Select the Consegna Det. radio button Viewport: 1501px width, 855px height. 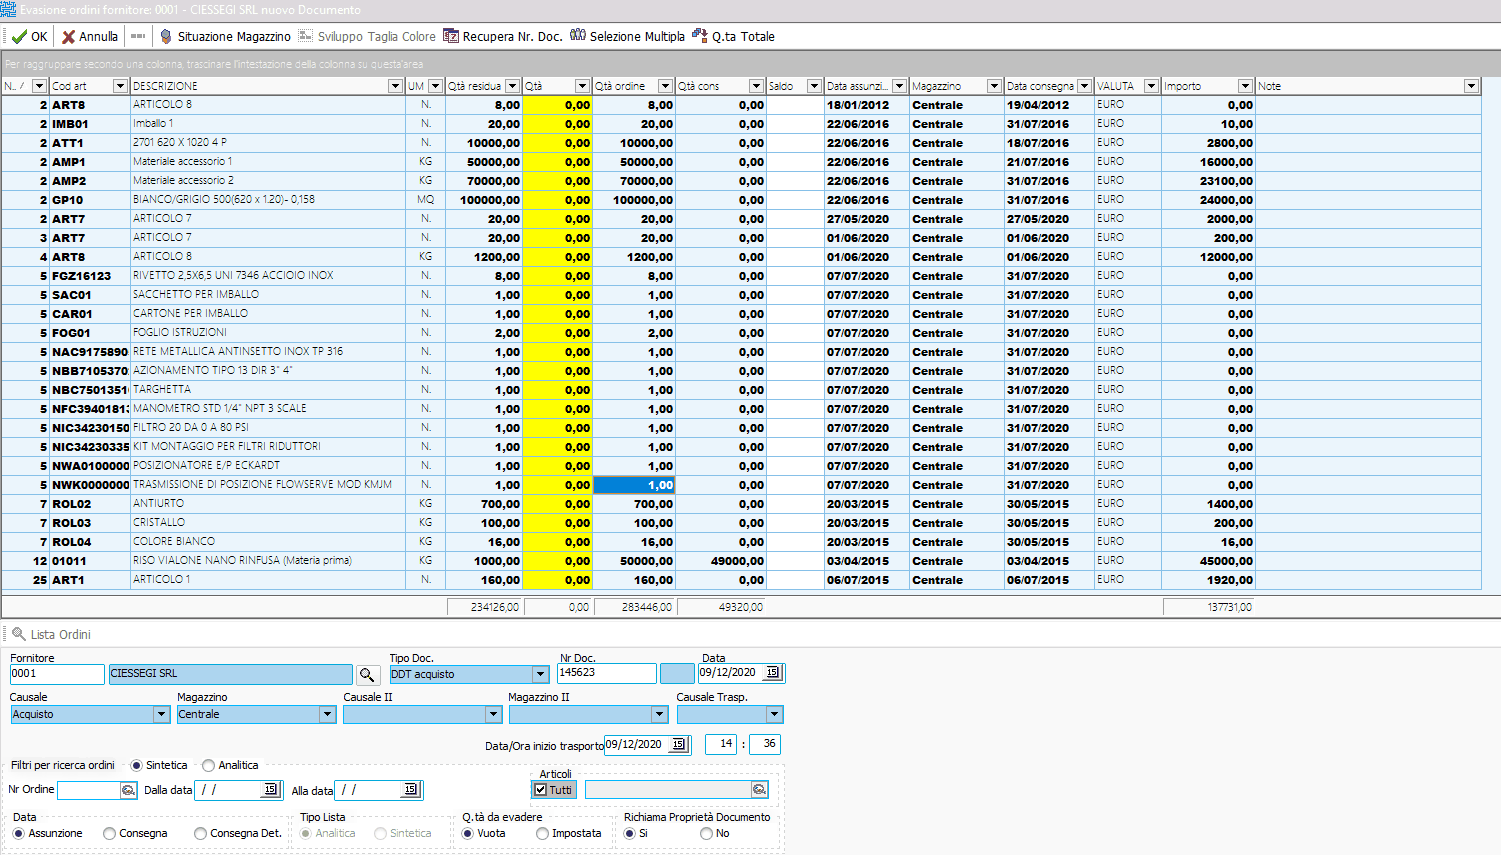[200, 833]
